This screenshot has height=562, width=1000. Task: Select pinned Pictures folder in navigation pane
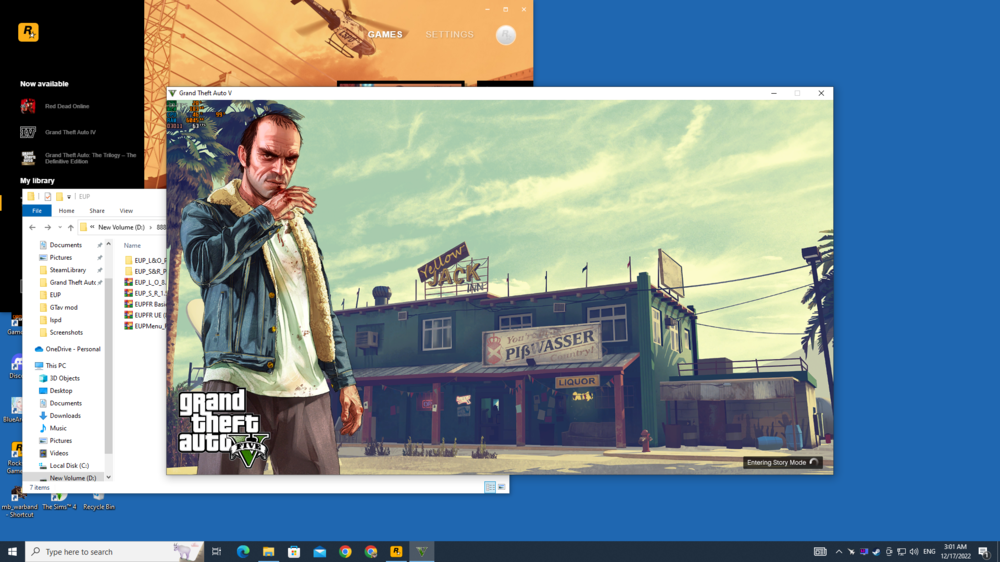(61, 258)
